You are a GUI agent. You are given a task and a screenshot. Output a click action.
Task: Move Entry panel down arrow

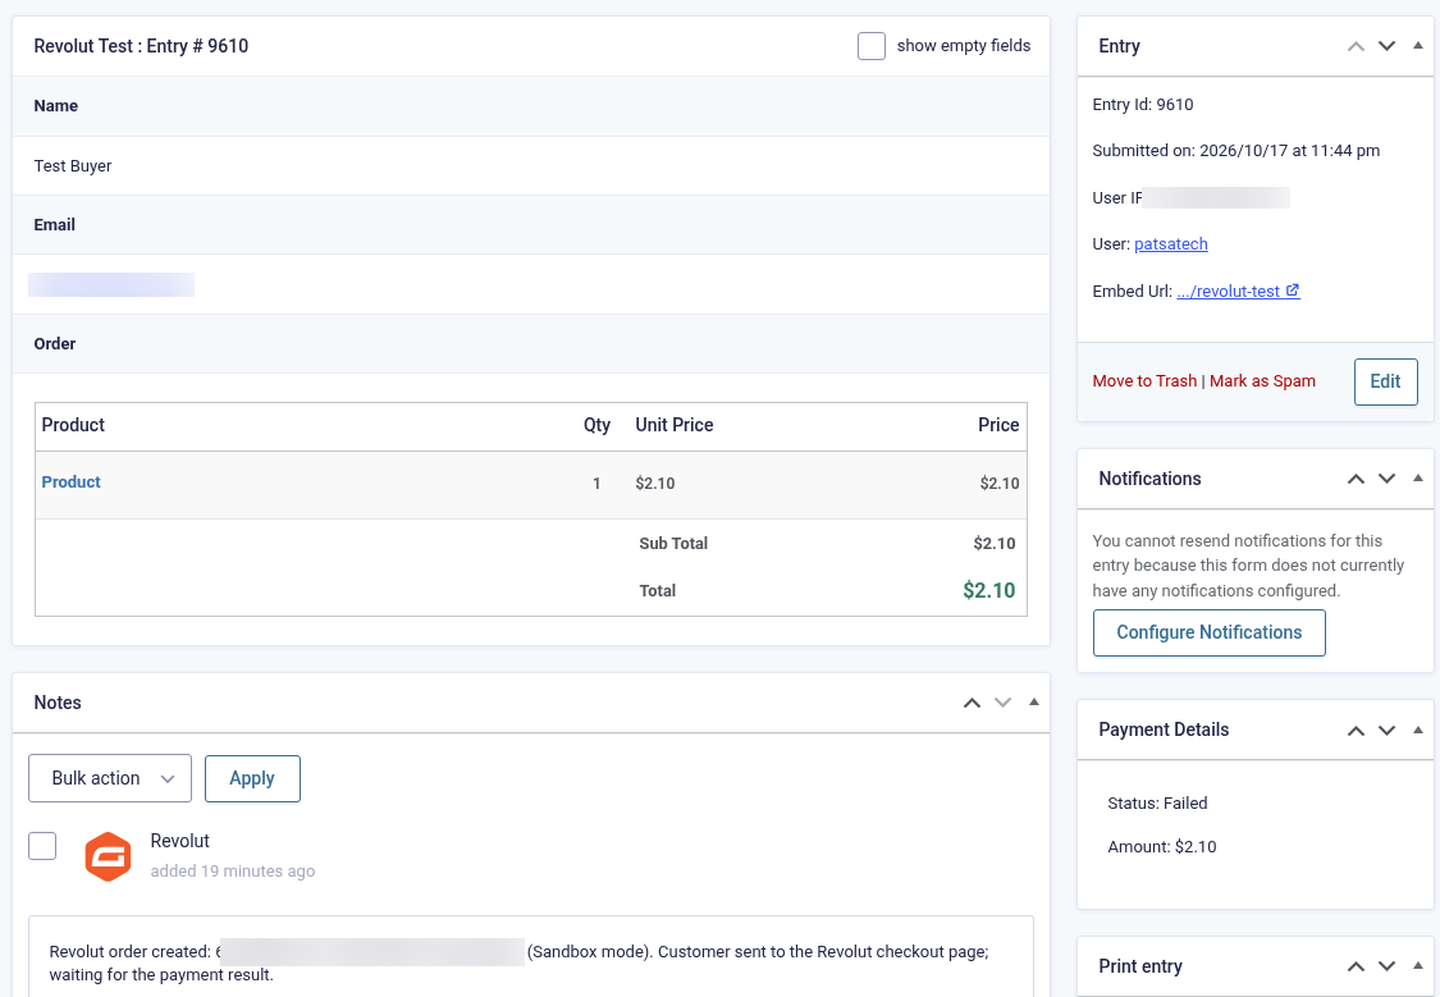1387,46
